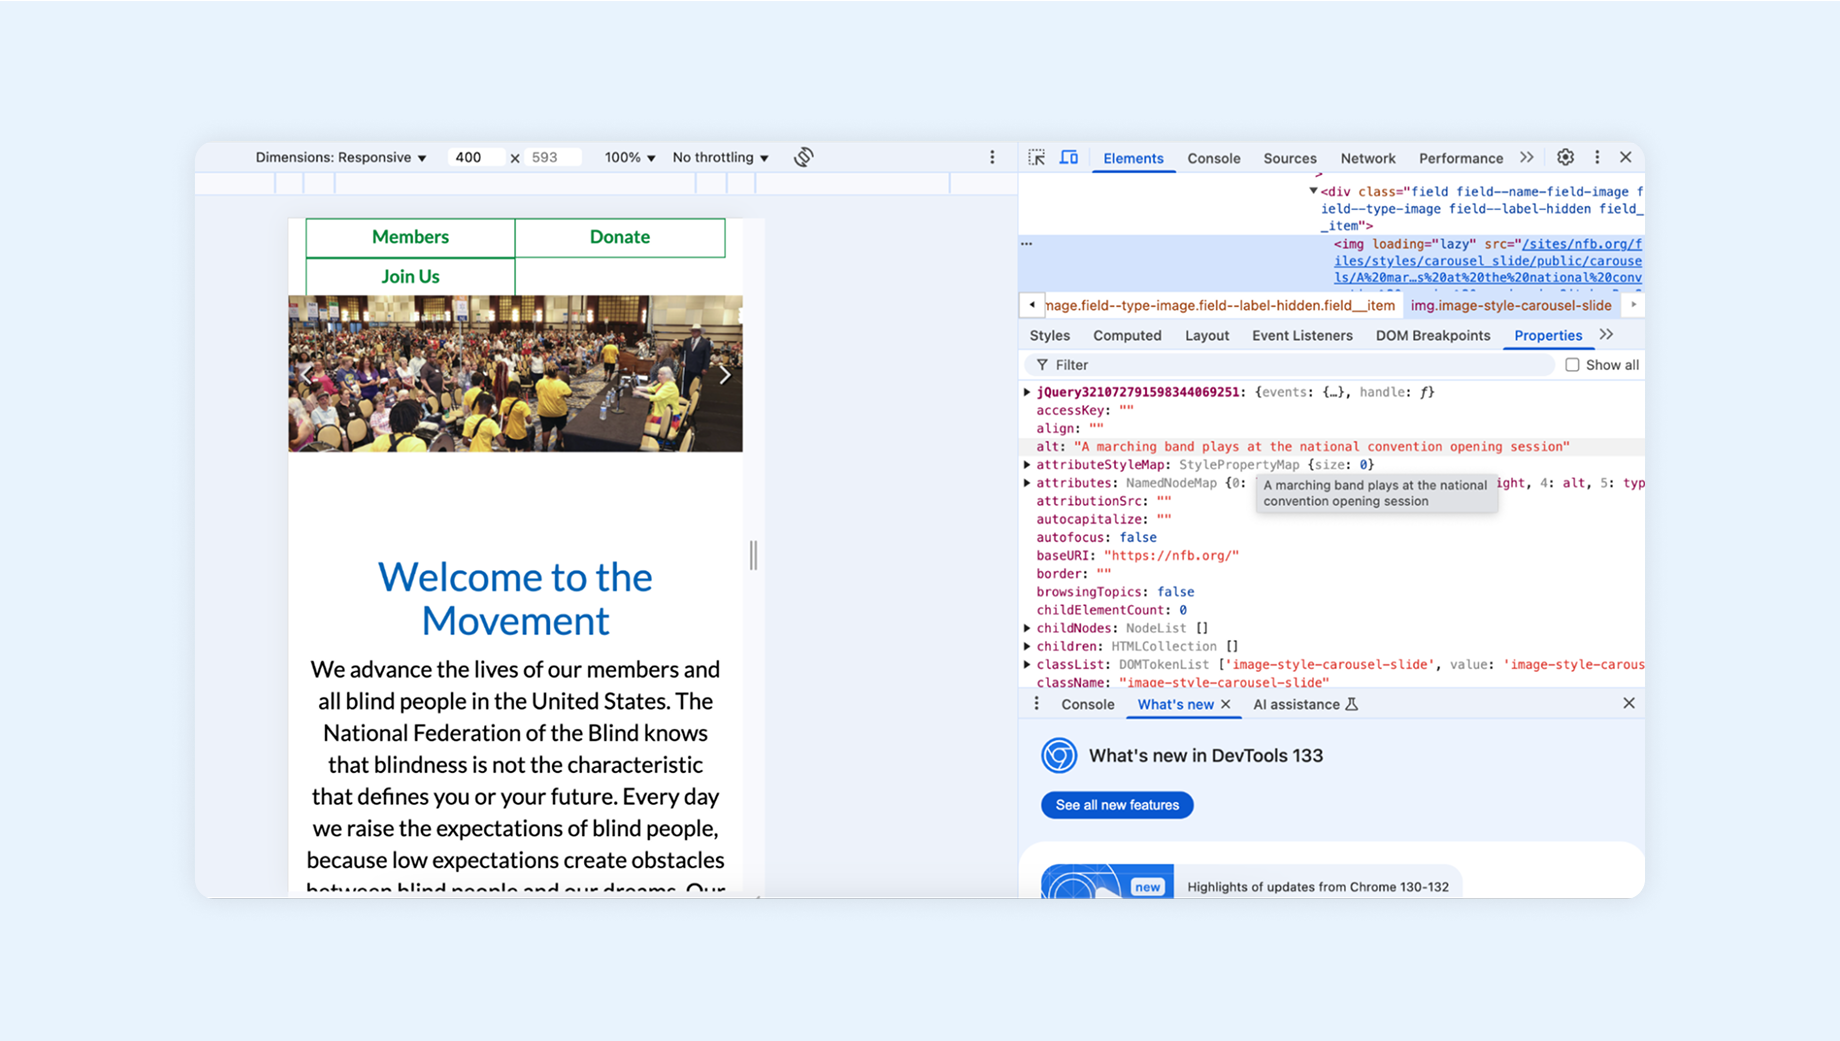The image size is (1840, 1041).
Task: Toggle the device toolbar icon
Action: coord(1069,158)
